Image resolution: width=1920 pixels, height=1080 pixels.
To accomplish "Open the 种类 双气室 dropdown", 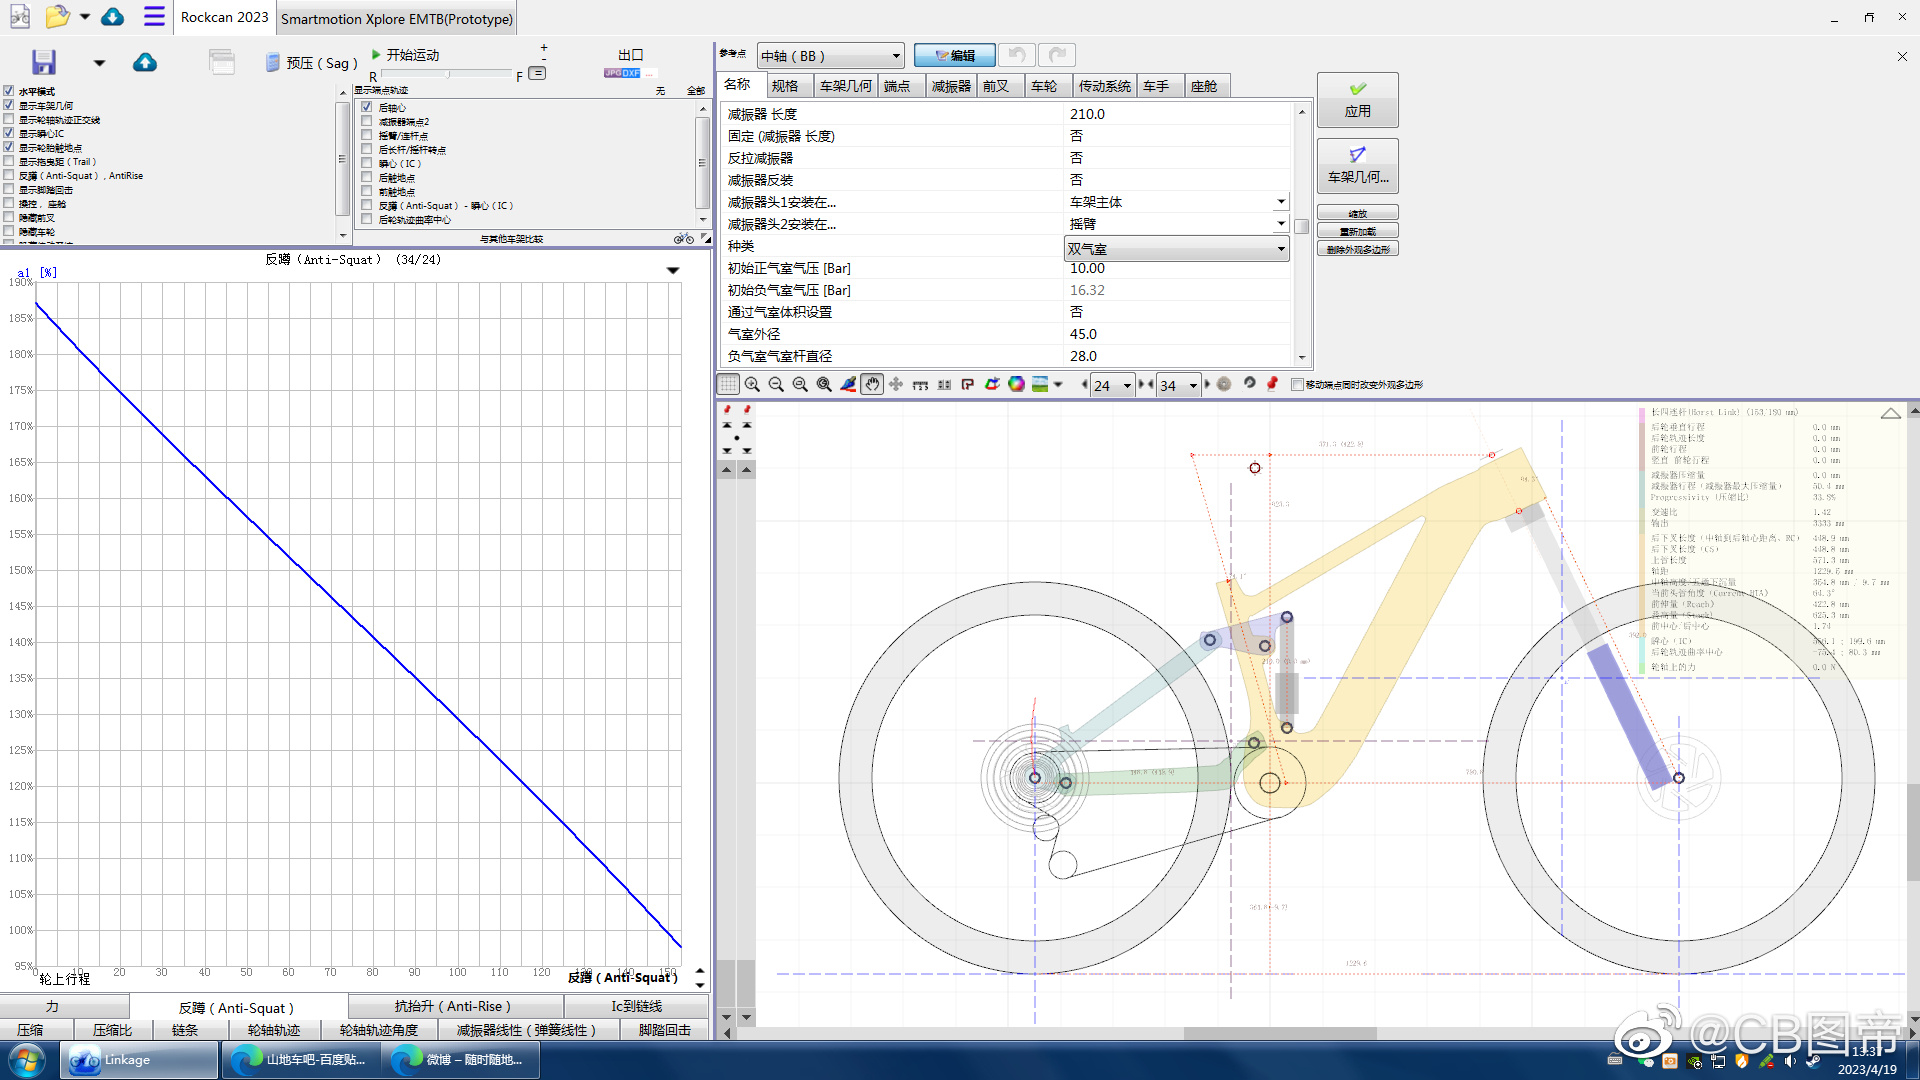I will (1177, 249).
